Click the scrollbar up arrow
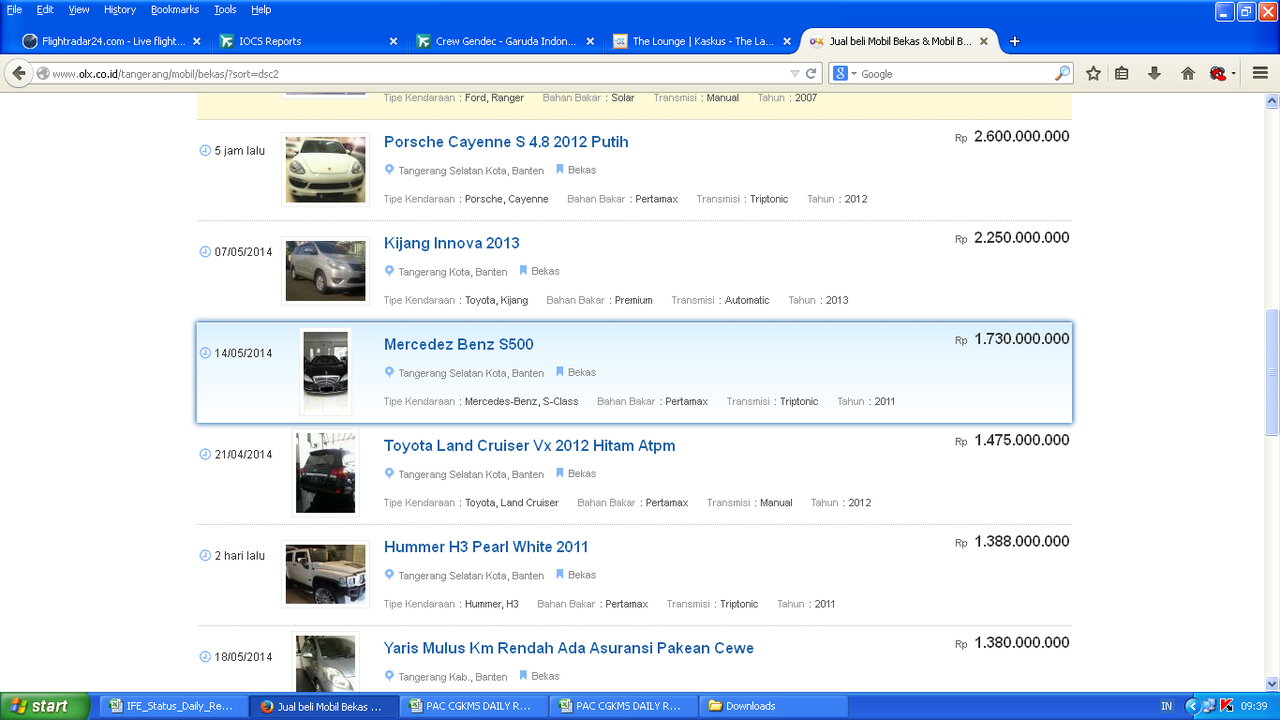The width and height of the screenshot is (1280, 720). [x=1272, y=101]
